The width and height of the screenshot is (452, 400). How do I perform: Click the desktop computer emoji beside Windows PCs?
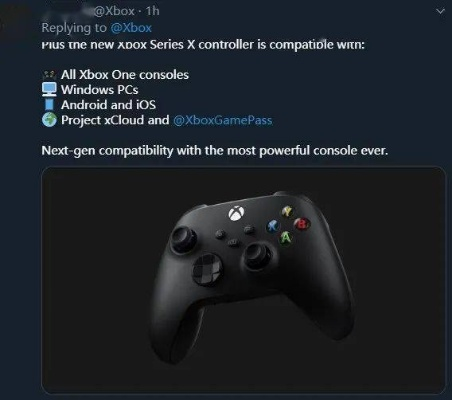tap(49, 89)
